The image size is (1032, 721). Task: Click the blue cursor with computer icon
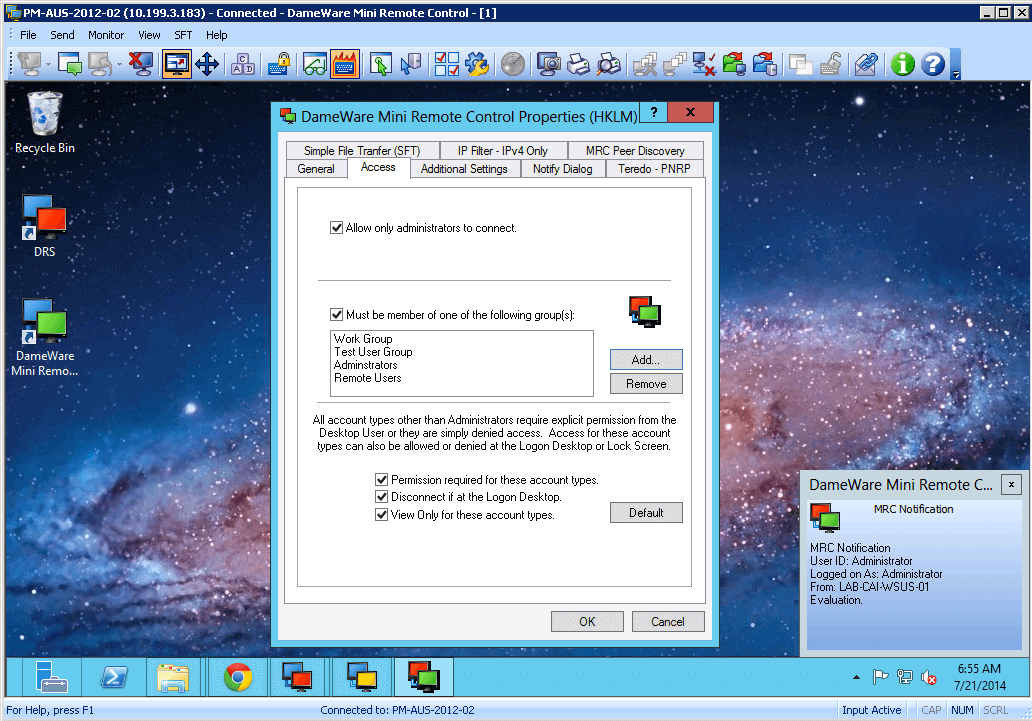coord(411,64)
